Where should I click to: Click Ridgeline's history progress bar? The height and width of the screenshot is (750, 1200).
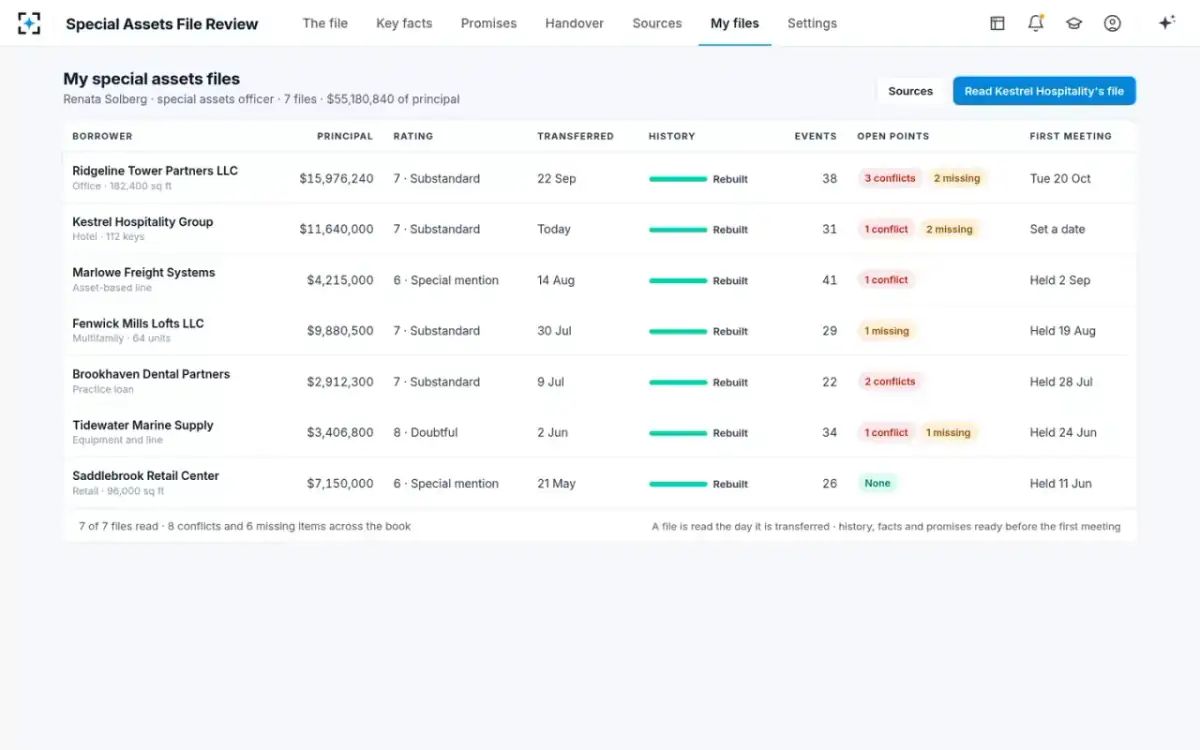678,179
